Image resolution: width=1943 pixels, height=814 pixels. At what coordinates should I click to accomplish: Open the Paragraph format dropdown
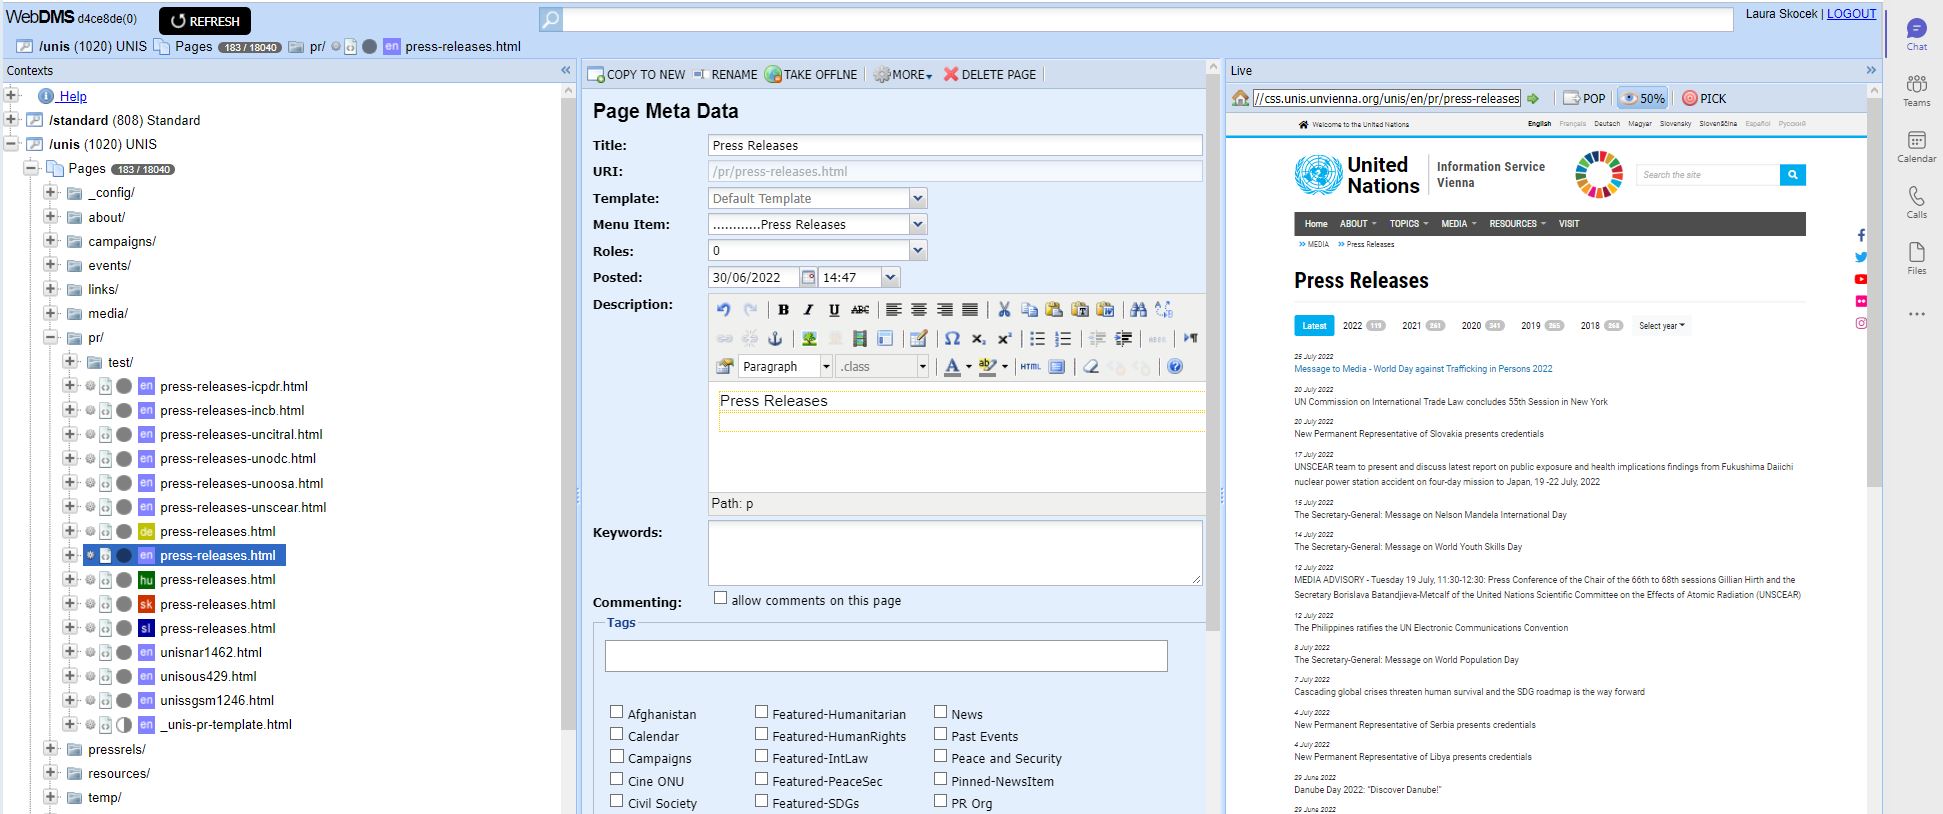tap(826, 367)
